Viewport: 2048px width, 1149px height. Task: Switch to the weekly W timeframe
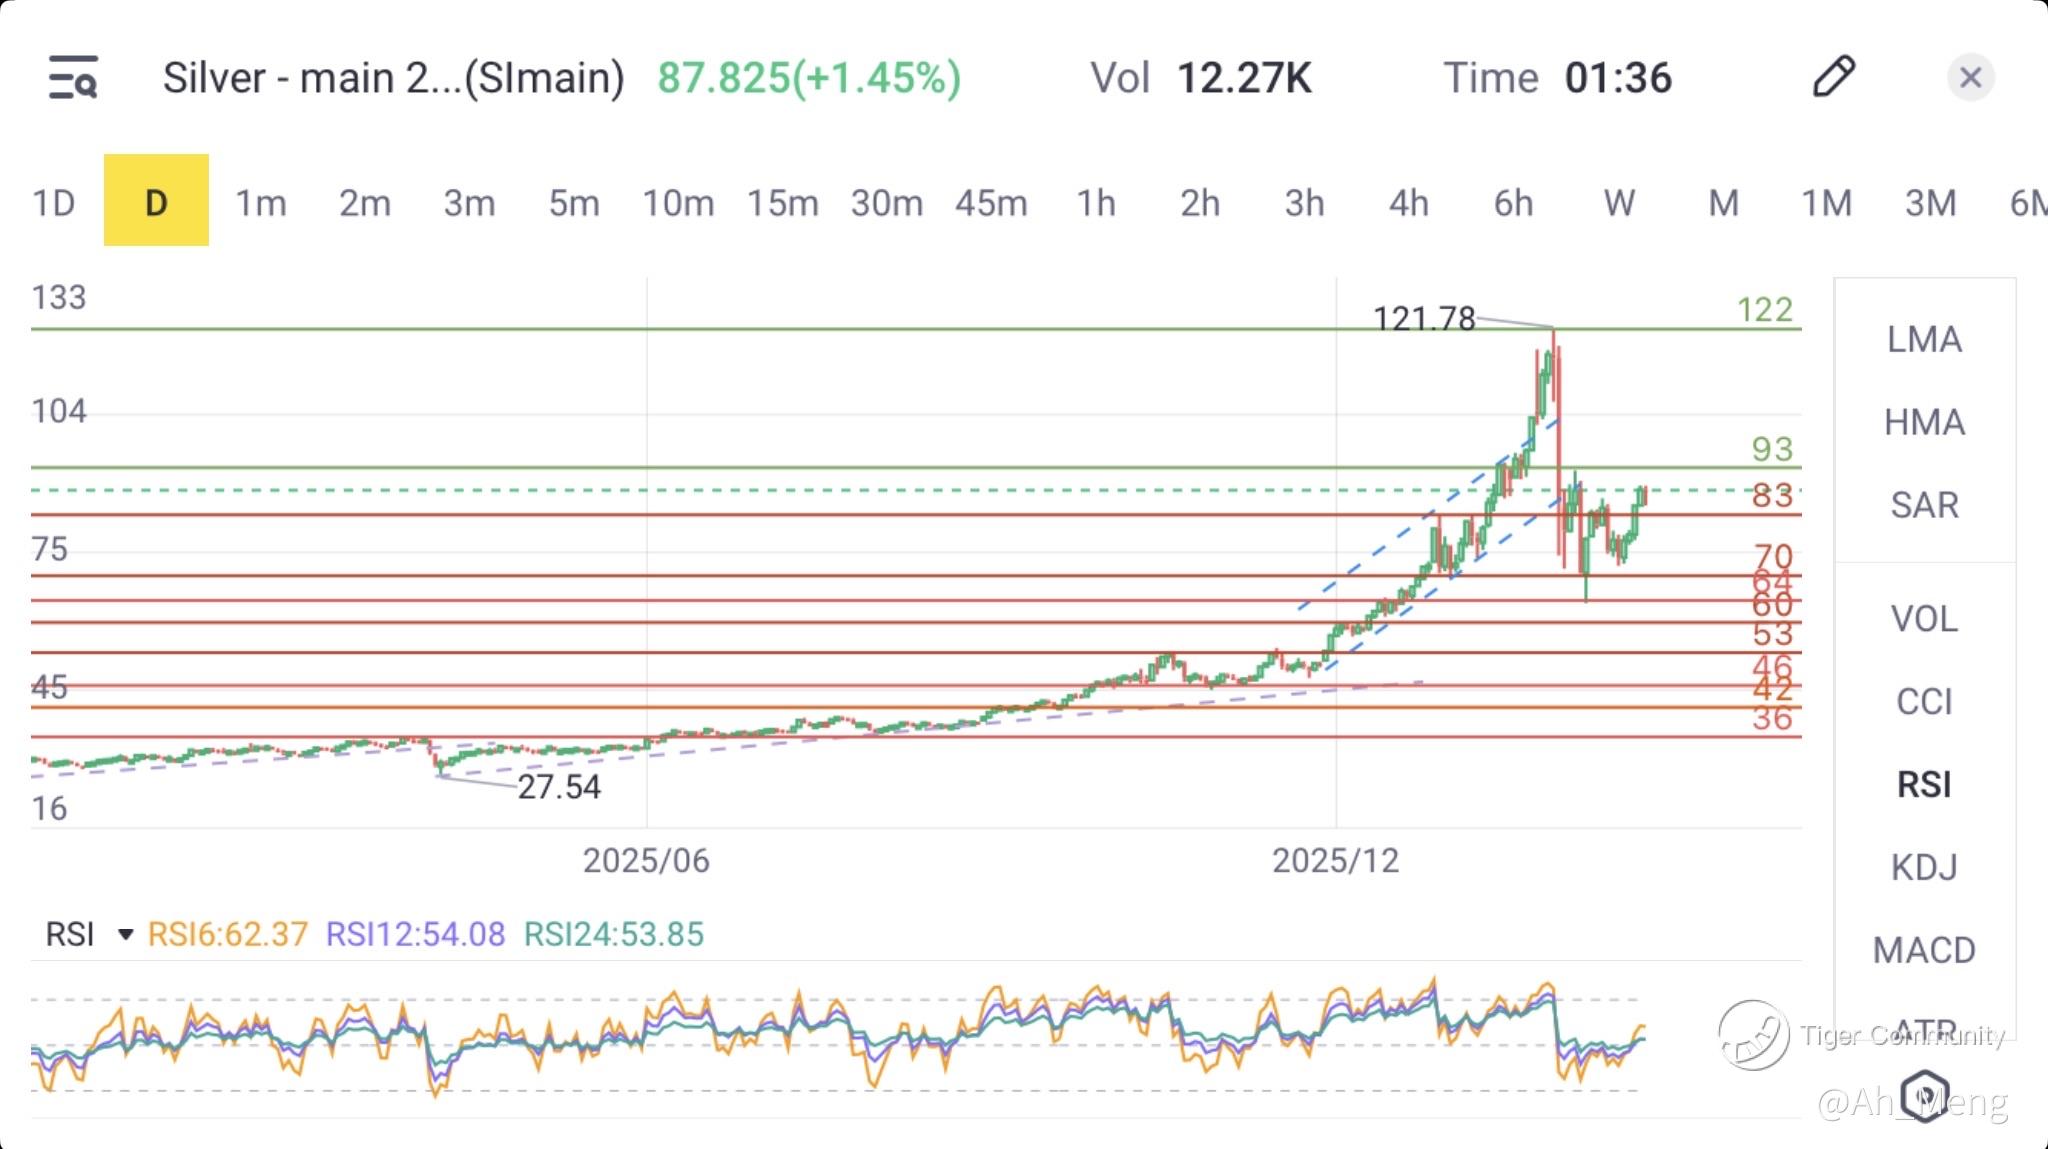pyautogui.click(x=1619, y=203)
